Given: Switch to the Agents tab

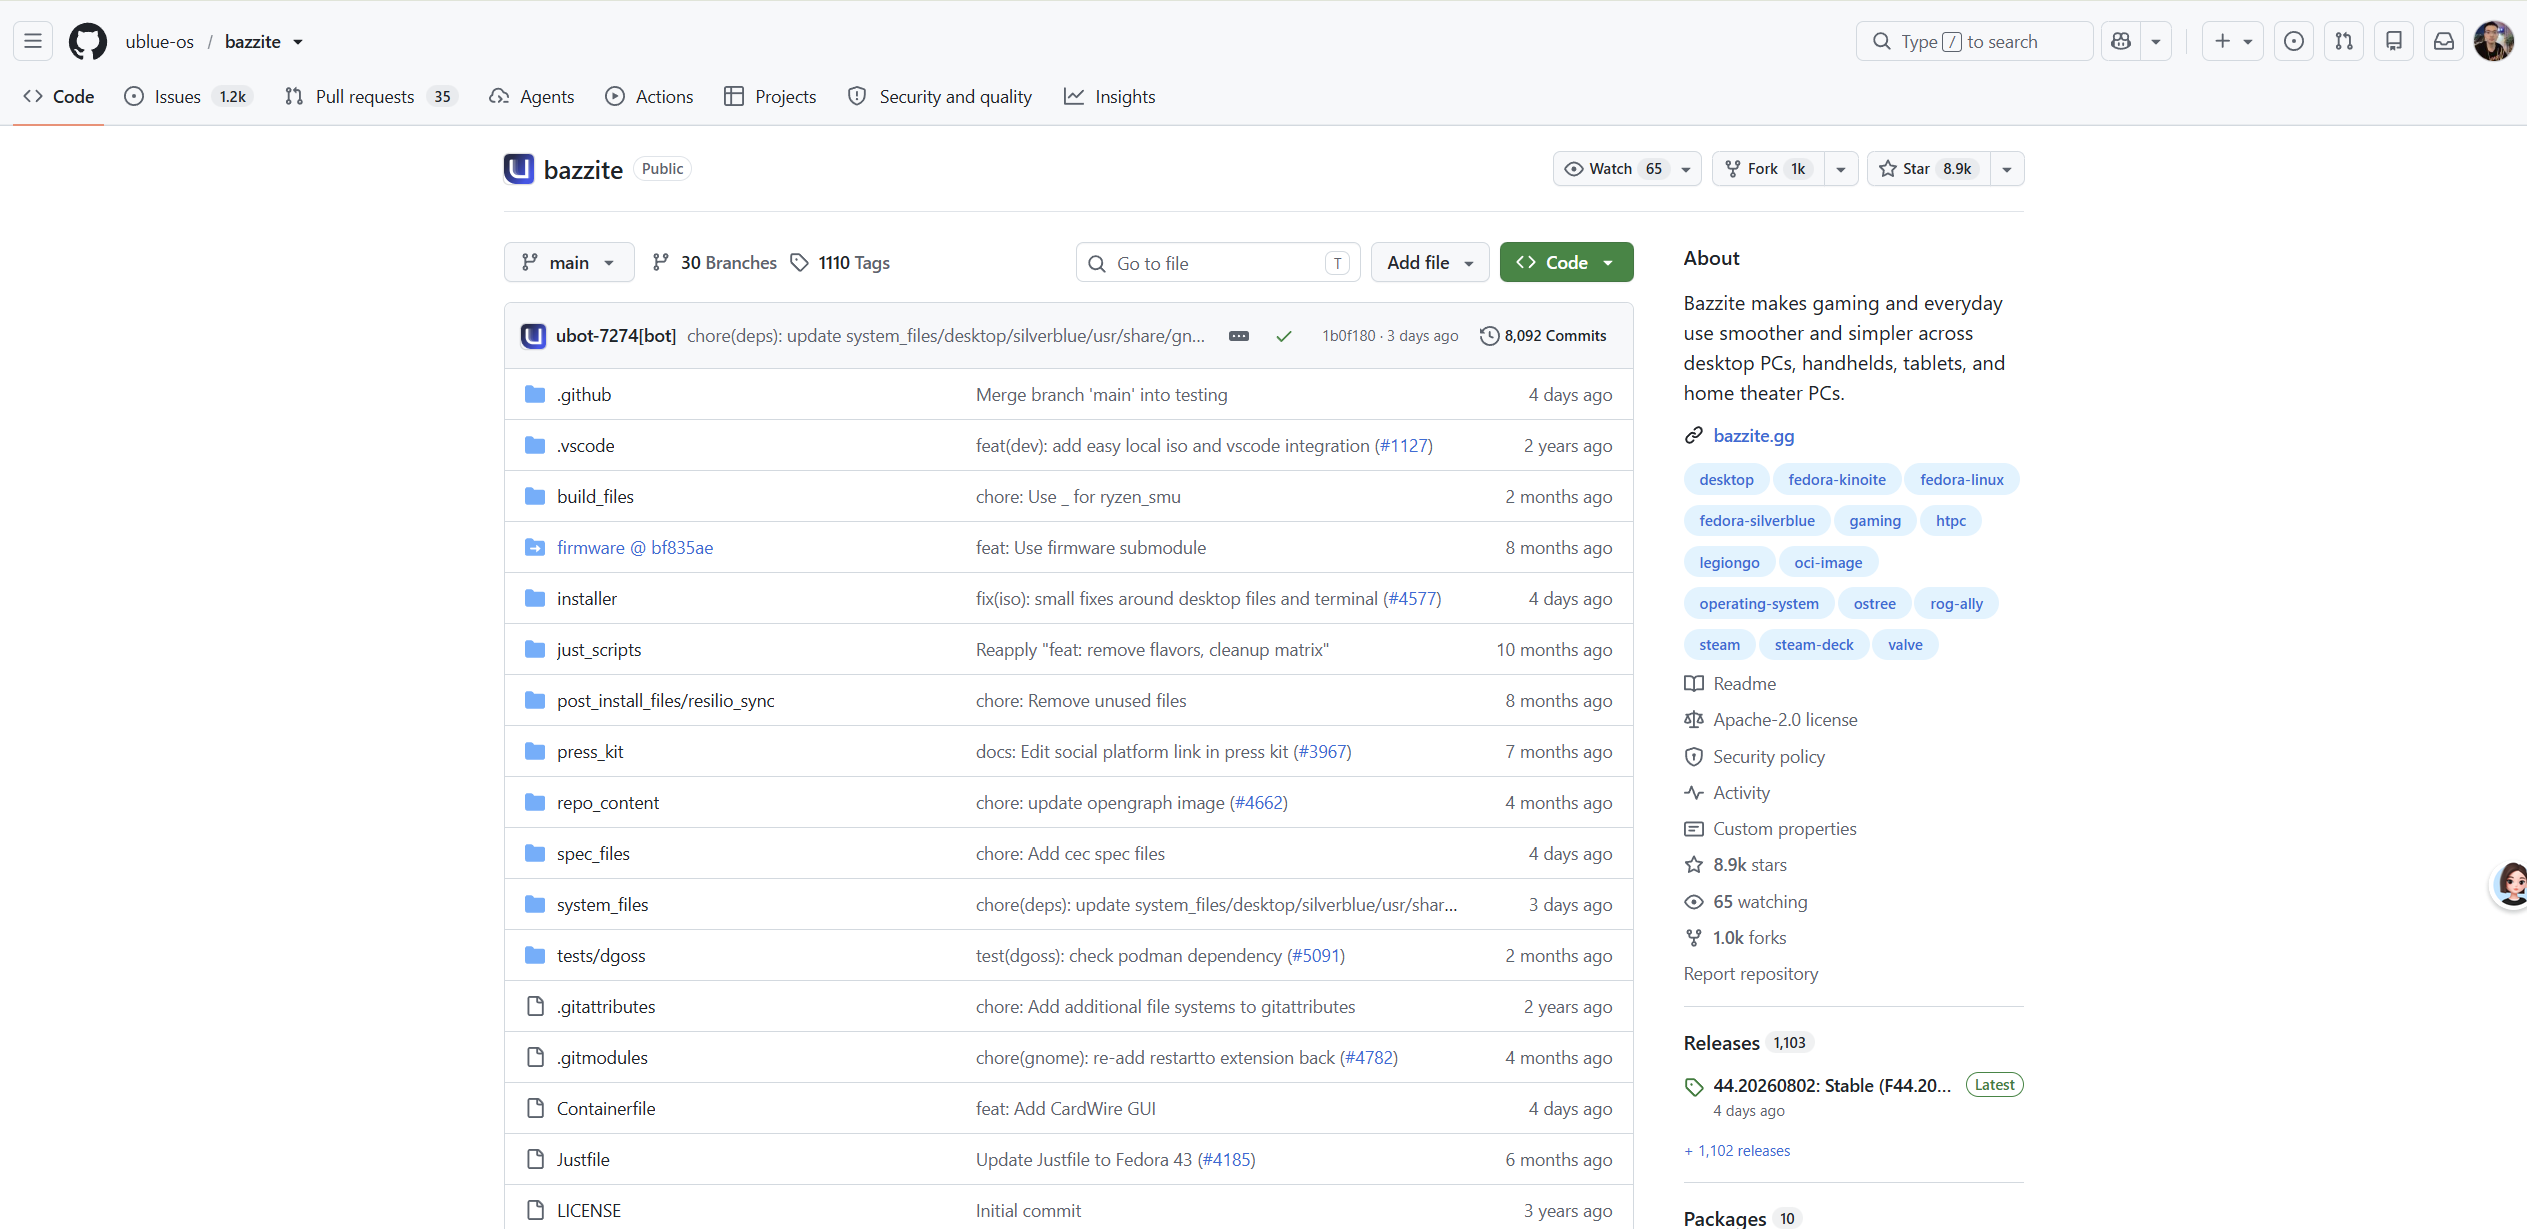Looking at the screenshot, I should tap(532, 97).
